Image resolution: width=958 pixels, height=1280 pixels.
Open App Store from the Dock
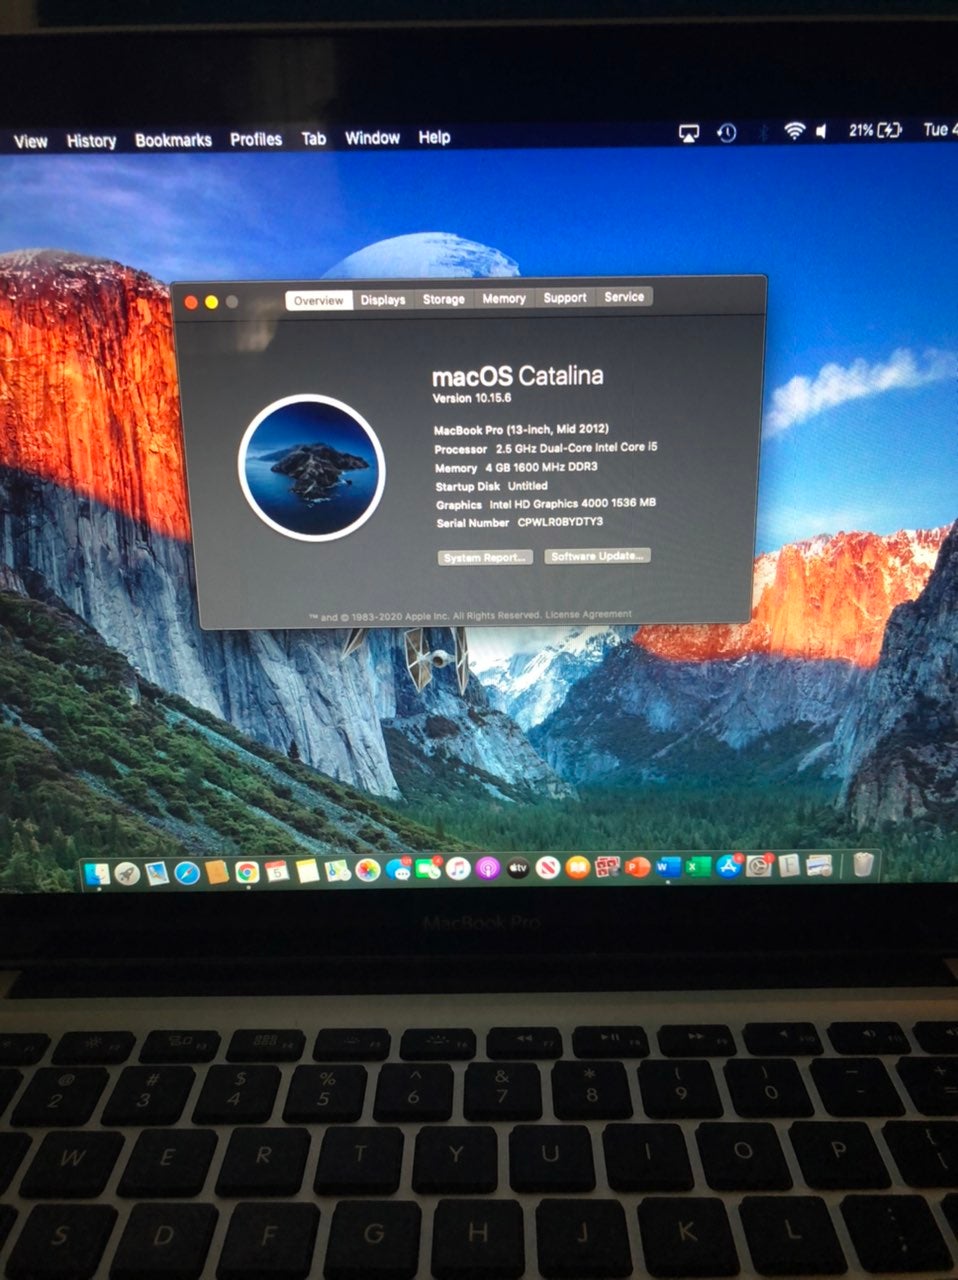728,866
